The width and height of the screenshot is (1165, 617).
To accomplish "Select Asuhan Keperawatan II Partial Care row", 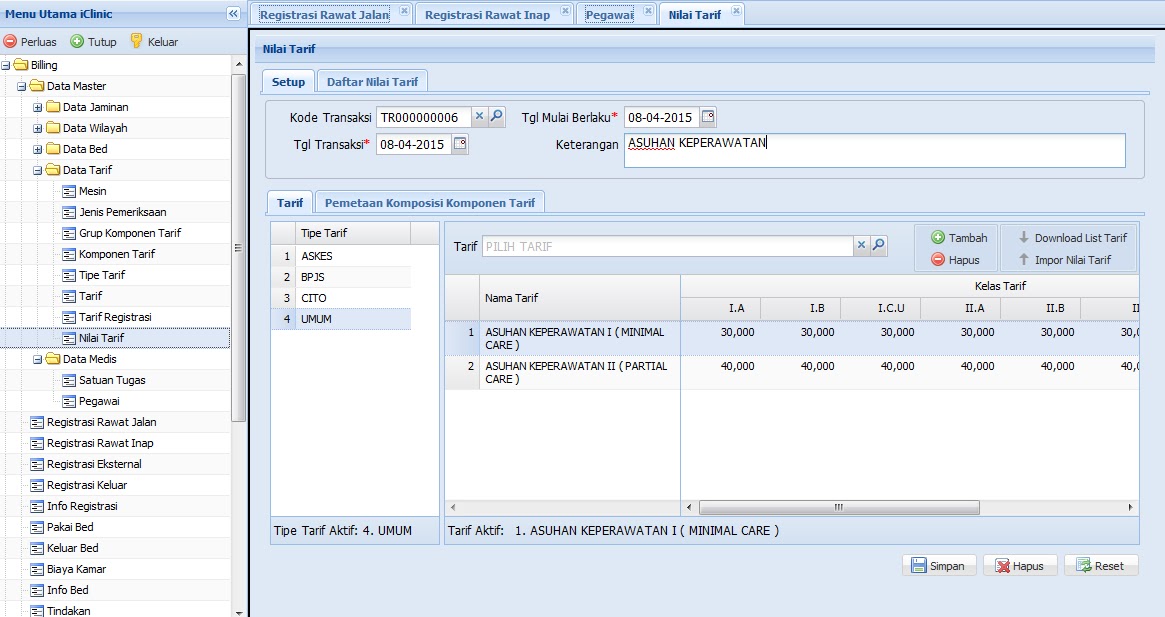I will 792,372.
